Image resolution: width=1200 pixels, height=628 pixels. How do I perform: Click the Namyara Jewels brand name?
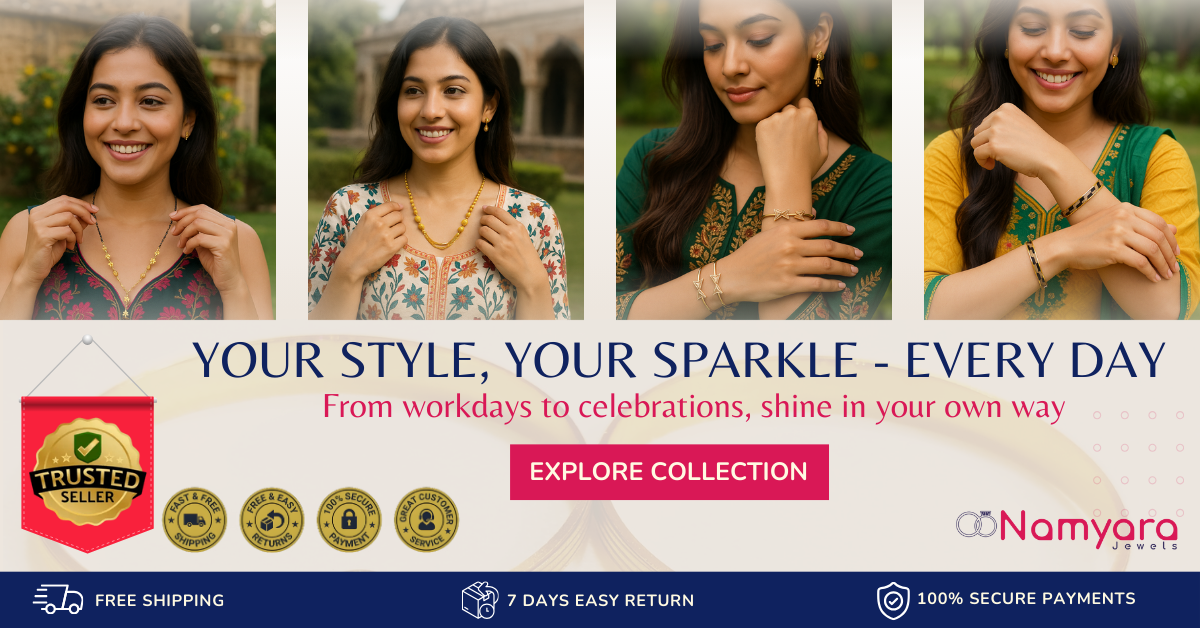pyautogui.click(x=1089, y=527)
